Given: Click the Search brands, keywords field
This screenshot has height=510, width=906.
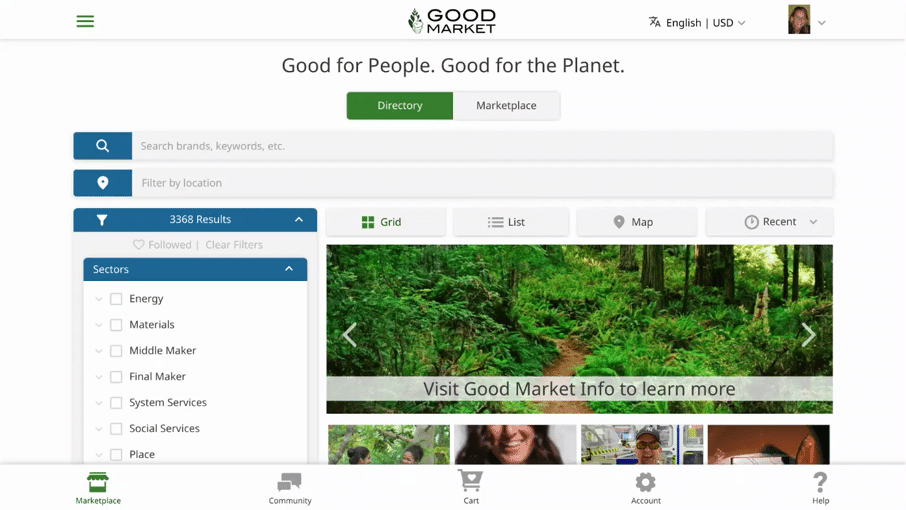Looking at the screenshot, I should click(482, 146).
